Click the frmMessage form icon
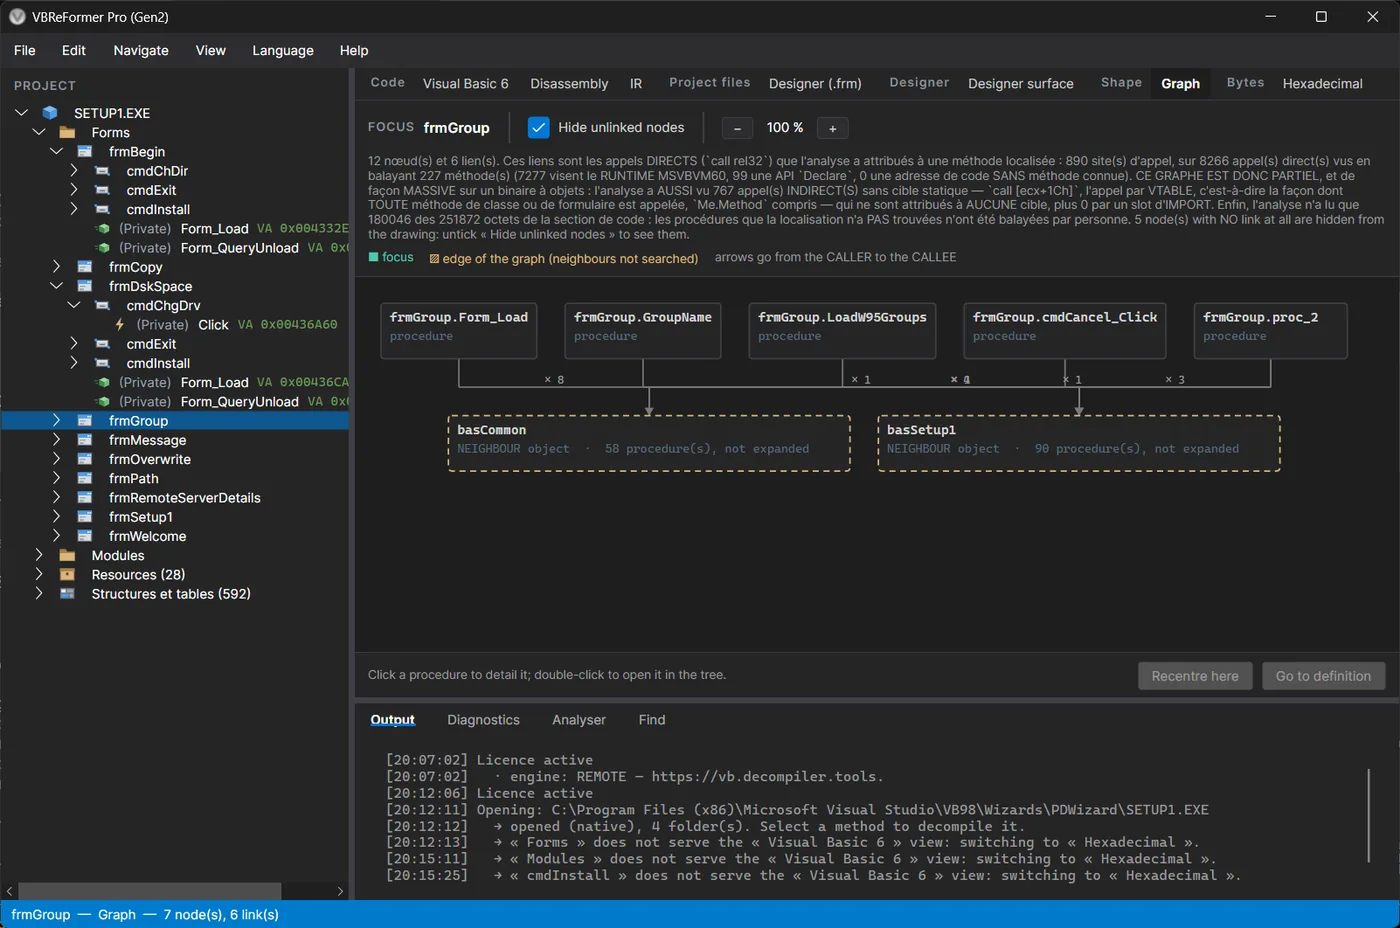The width and height of the screenshot is (1400, 928). [85, 440]
